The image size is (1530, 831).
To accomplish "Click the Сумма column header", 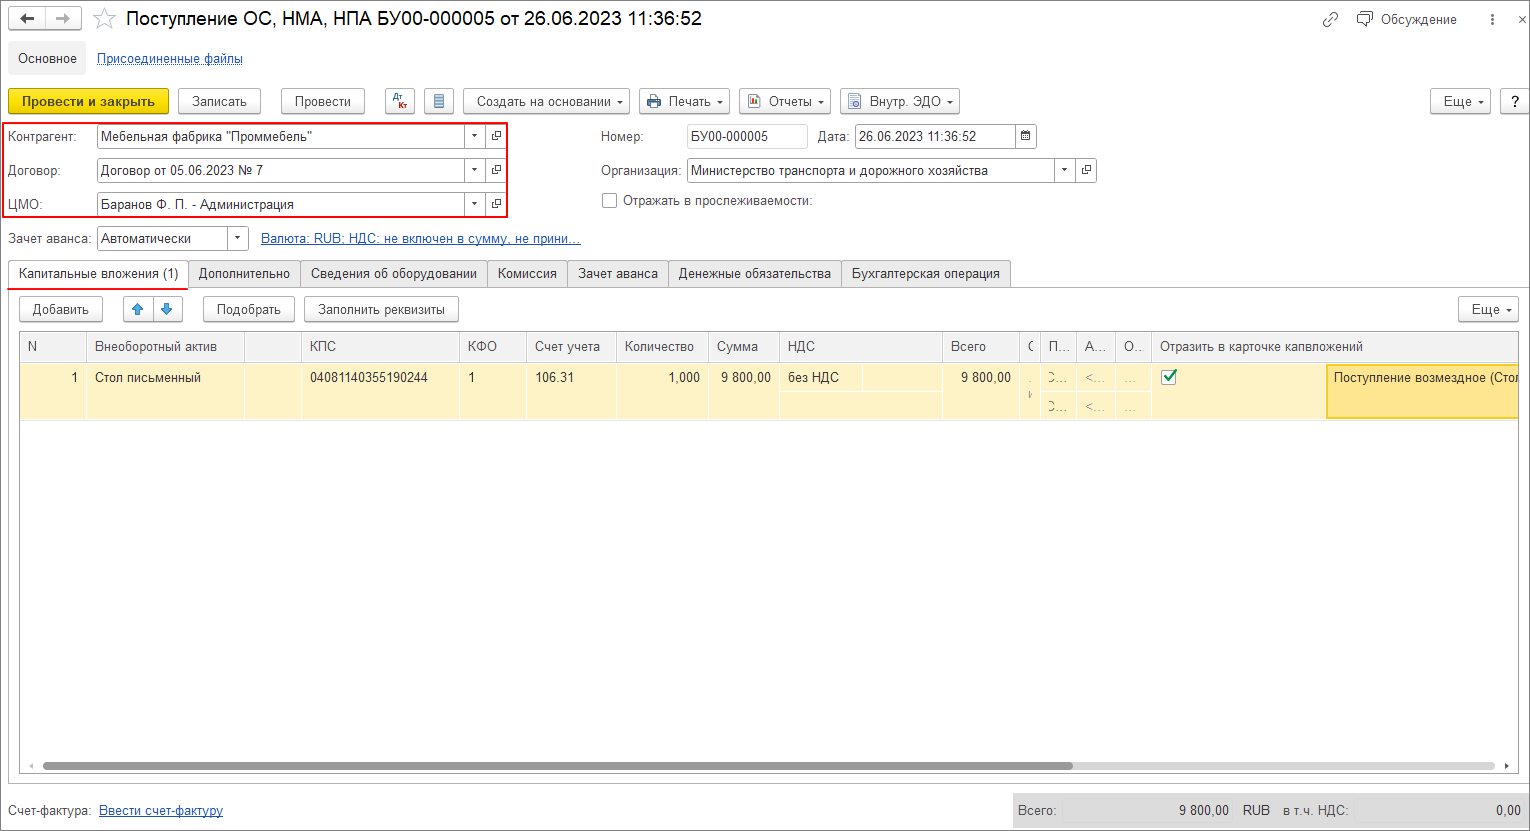I will point(743,346).
